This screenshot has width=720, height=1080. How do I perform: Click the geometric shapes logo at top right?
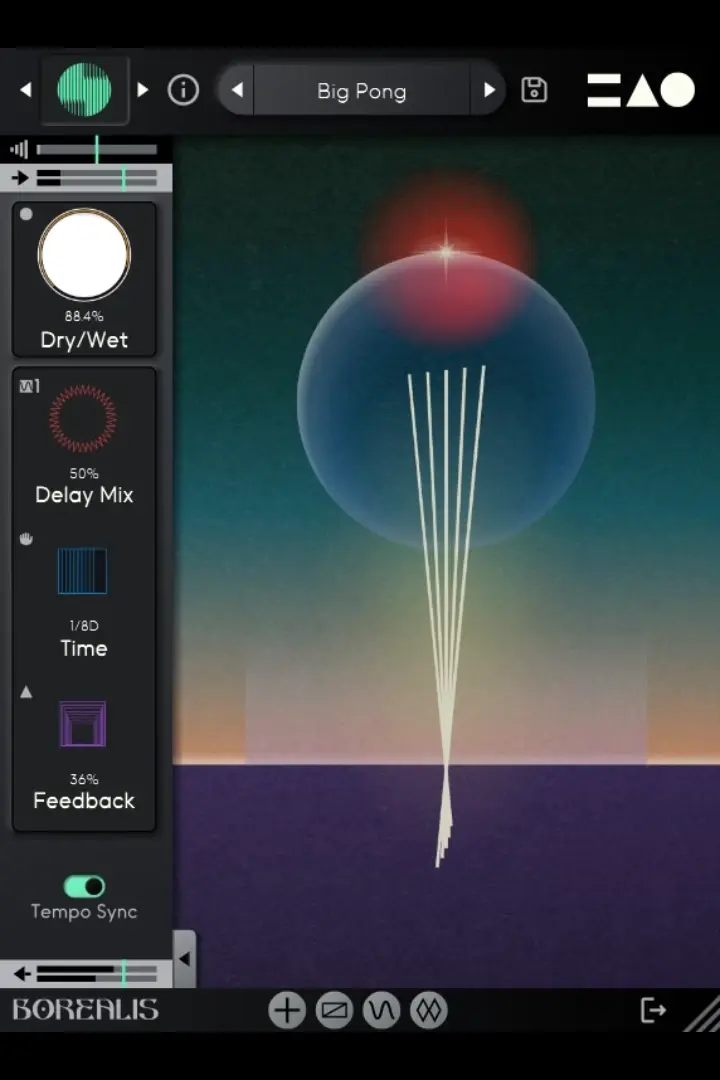[x=641, y=90]
